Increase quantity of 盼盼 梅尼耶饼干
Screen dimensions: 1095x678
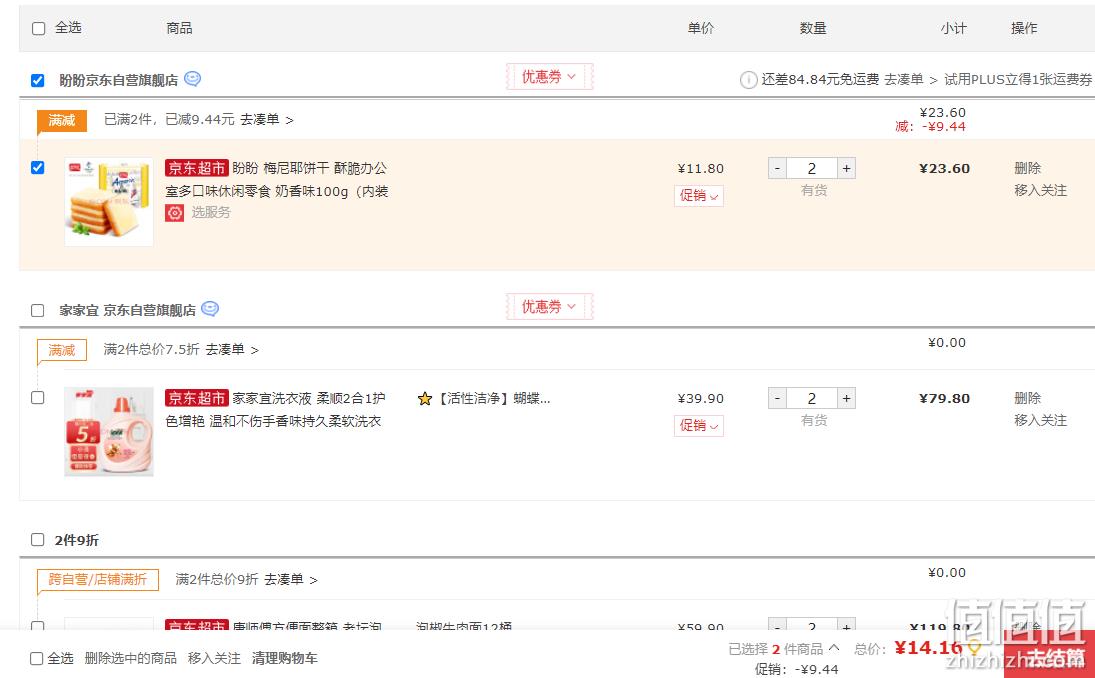[x=846, y=168]
